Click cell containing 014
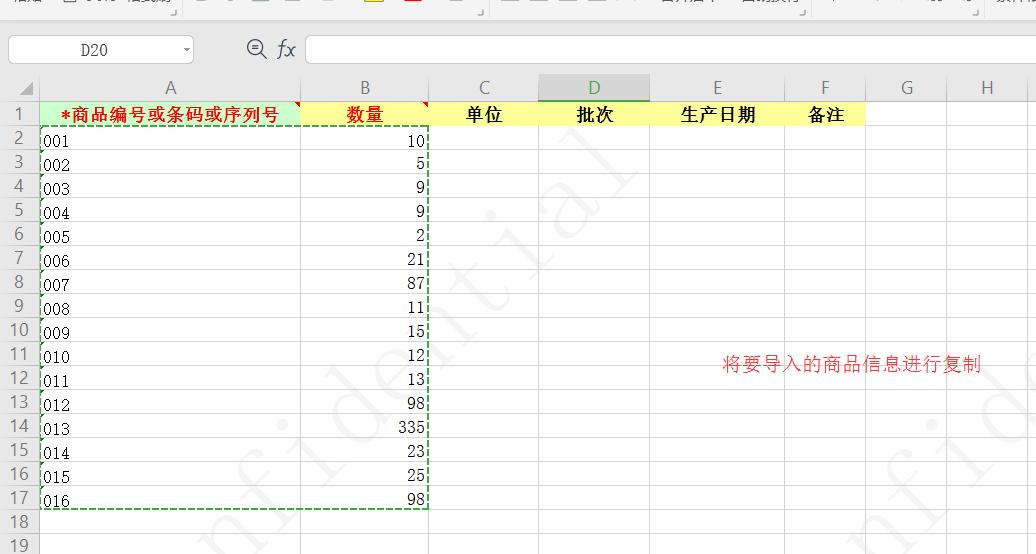1036x554 pixels. pyautogui.click(x=170, y=450)
